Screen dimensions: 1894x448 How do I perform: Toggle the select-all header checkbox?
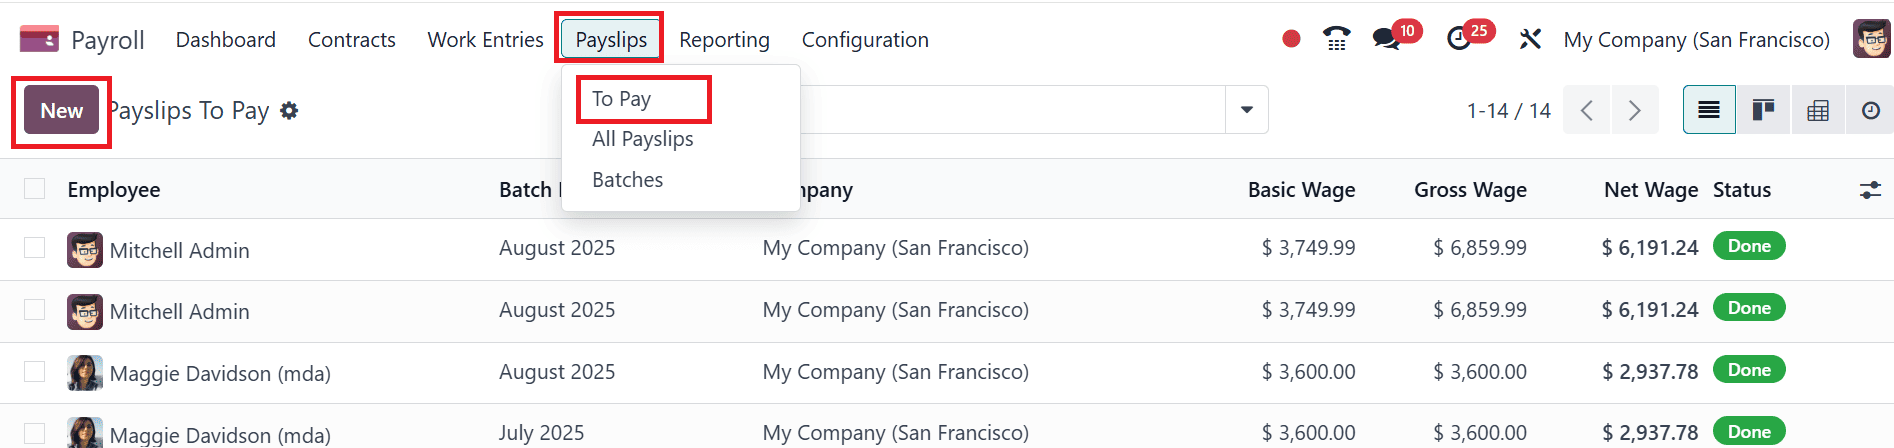tap(35, 189)
